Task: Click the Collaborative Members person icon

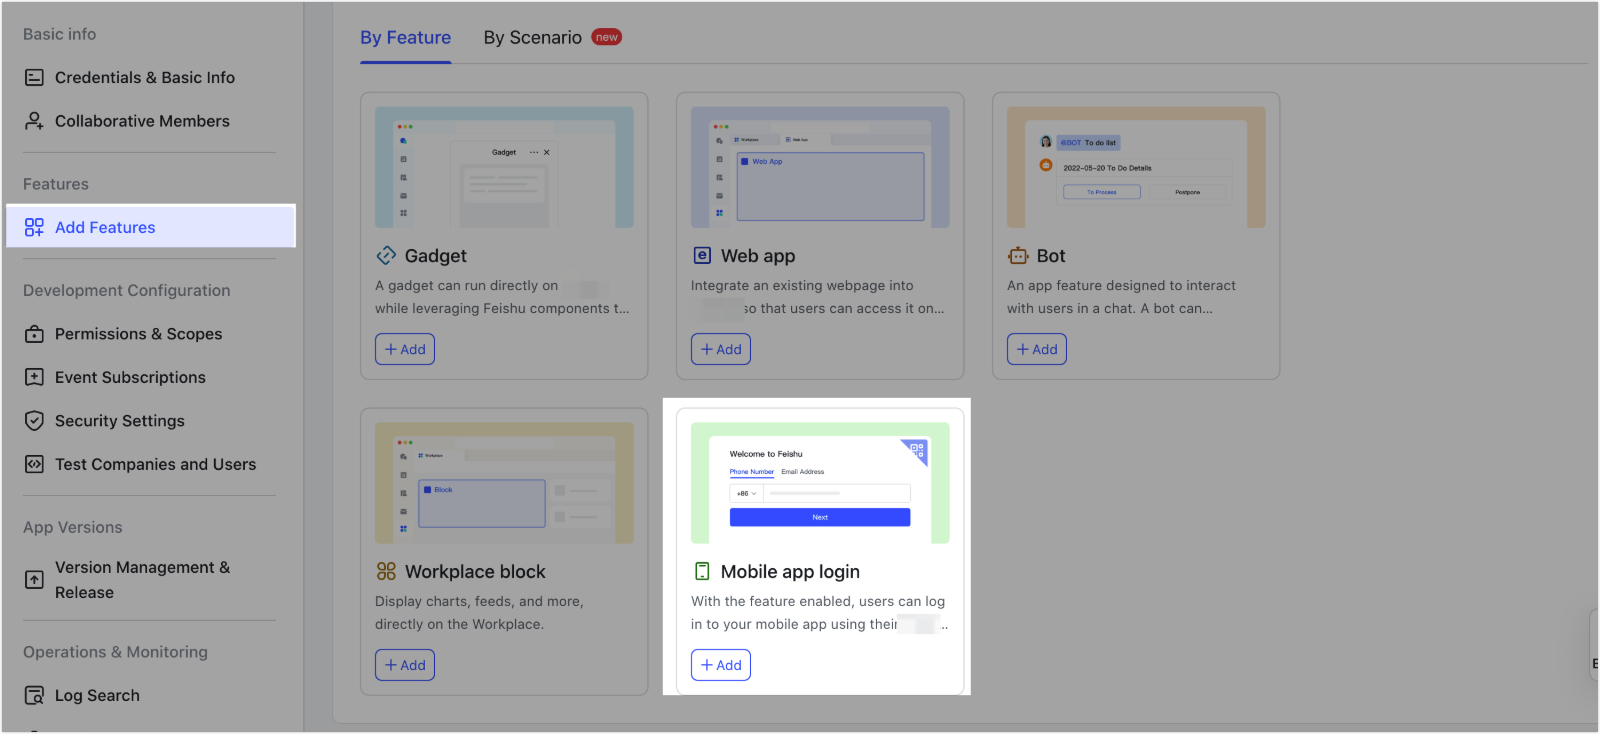Action: [x=34, y=121]
